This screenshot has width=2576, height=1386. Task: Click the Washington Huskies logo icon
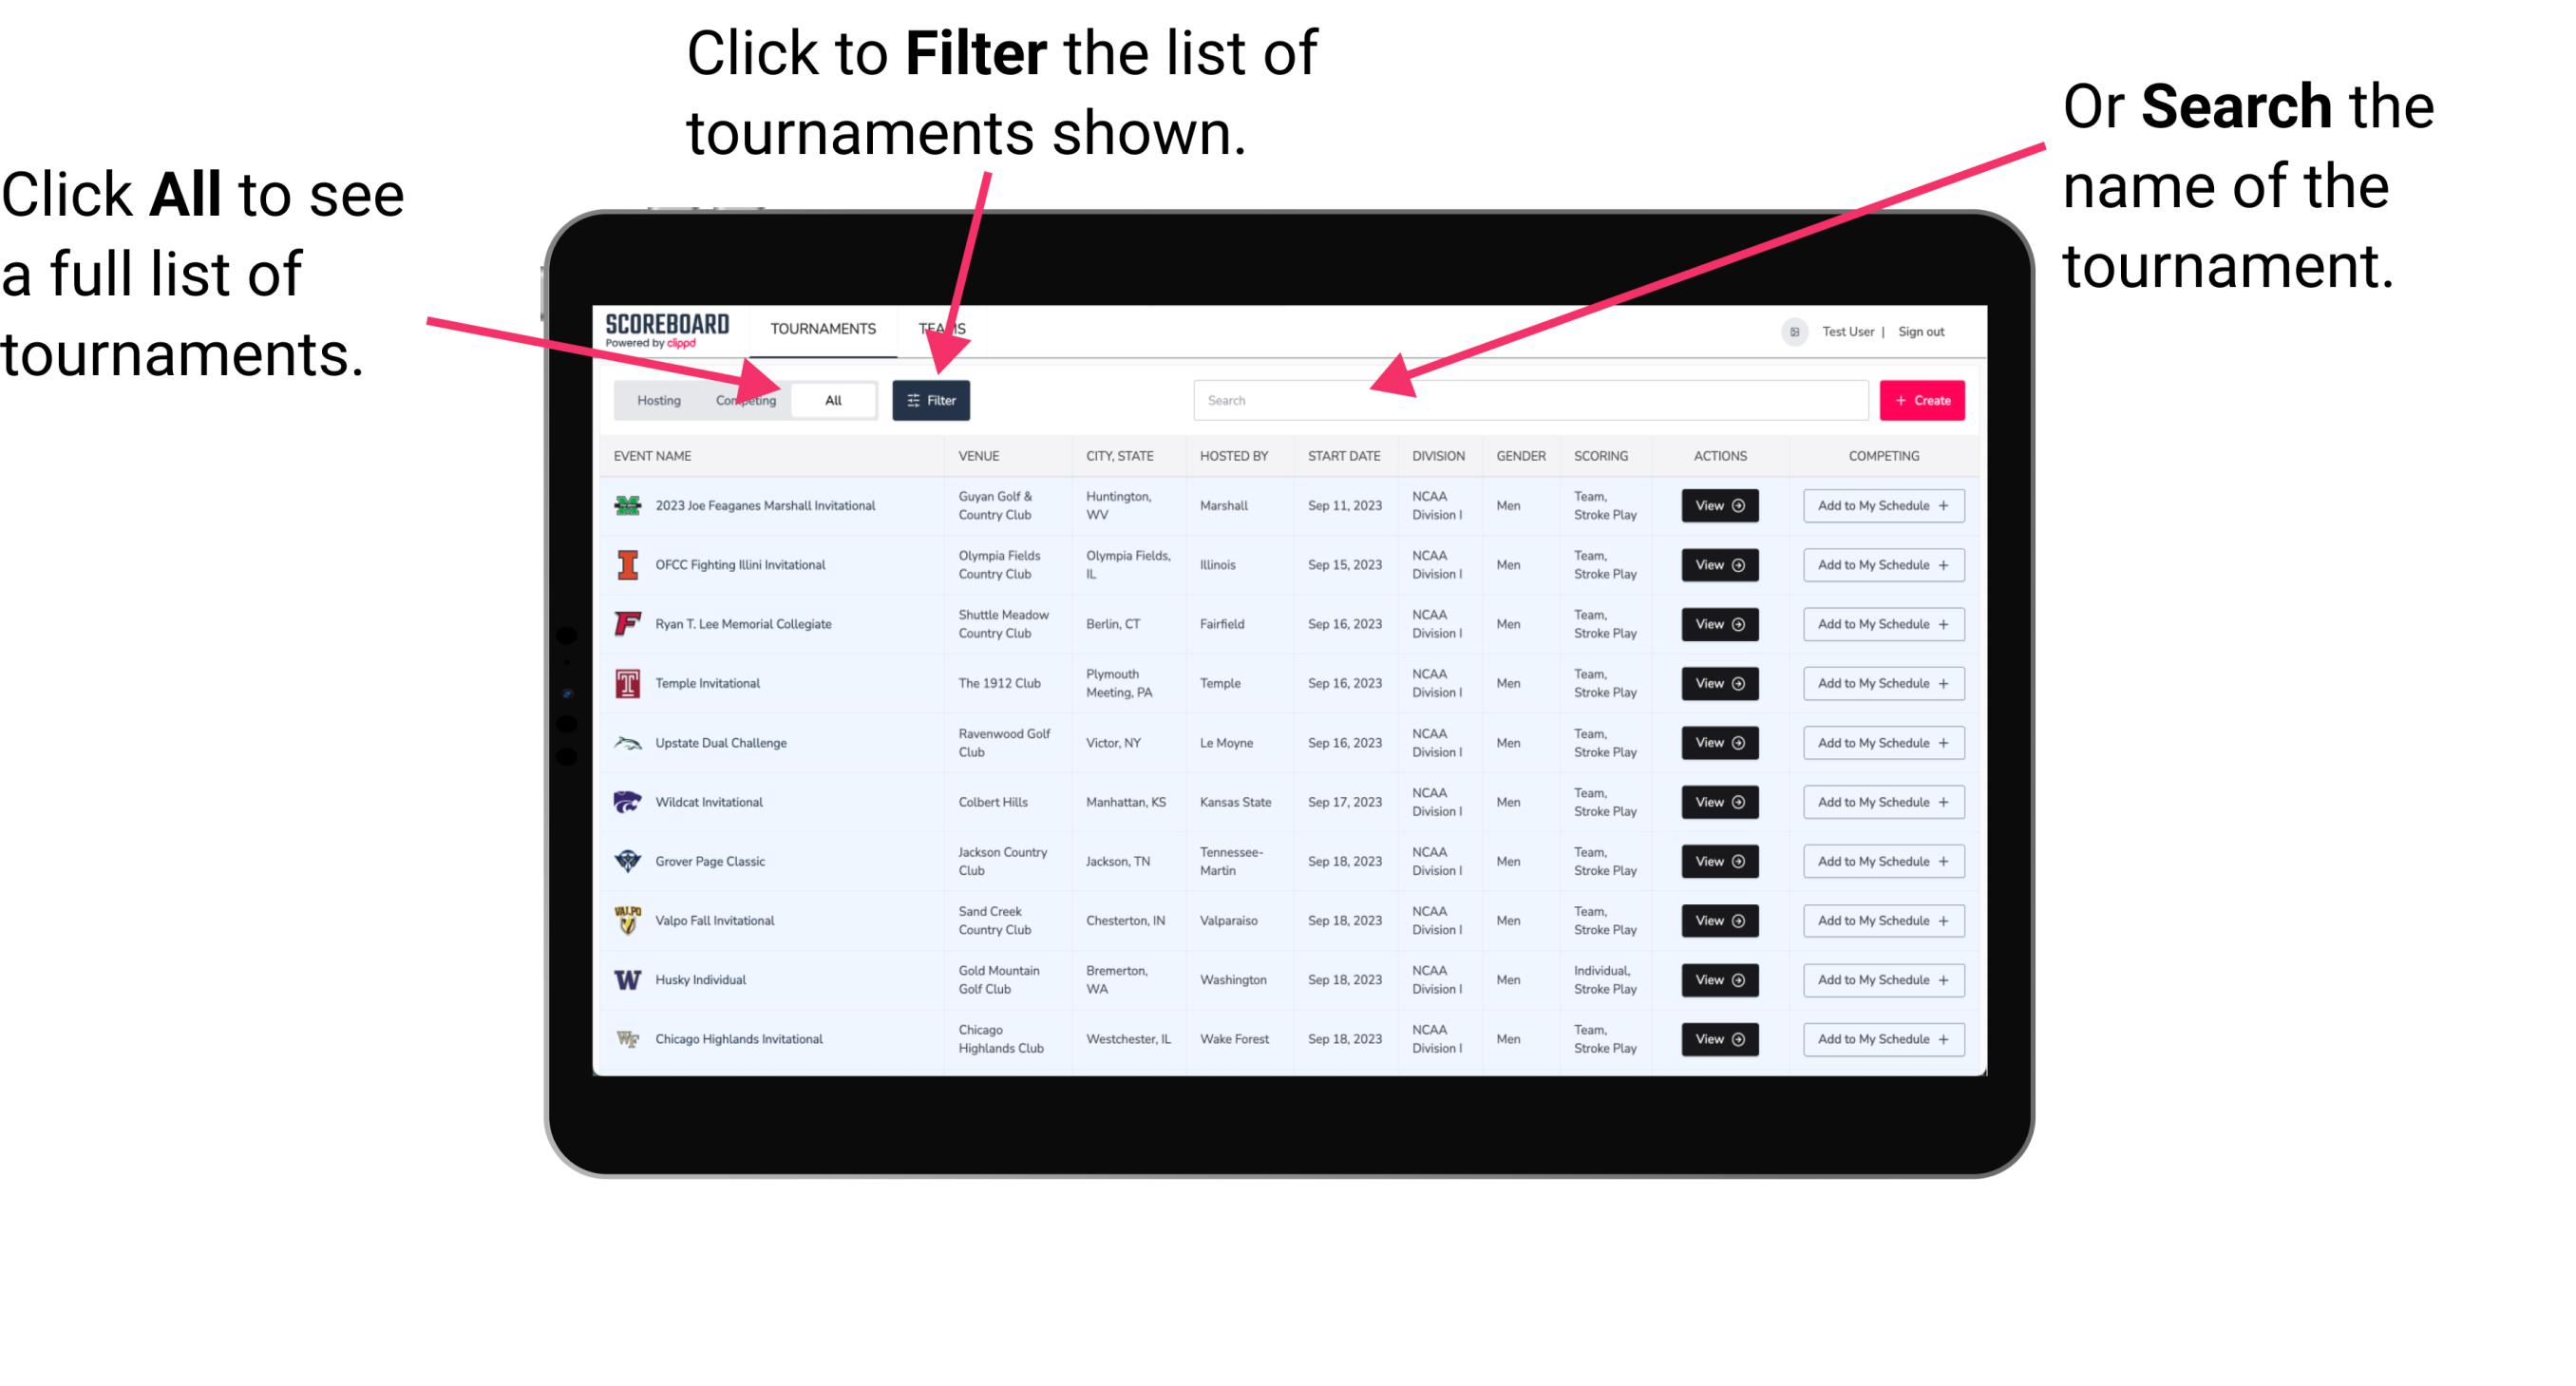point(628,978)
